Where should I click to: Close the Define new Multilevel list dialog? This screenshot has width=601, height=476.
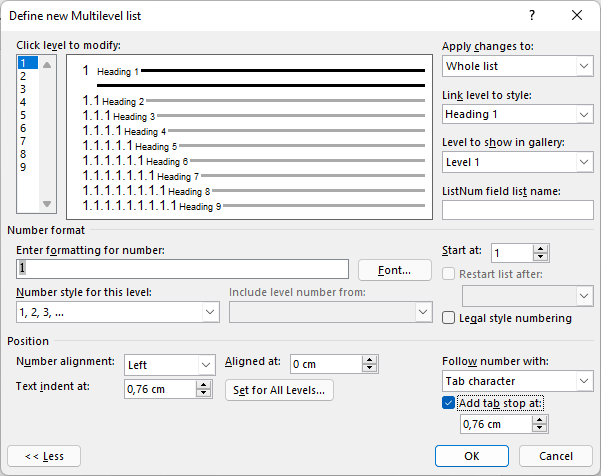pyautogui.click(x=576, y=15)
